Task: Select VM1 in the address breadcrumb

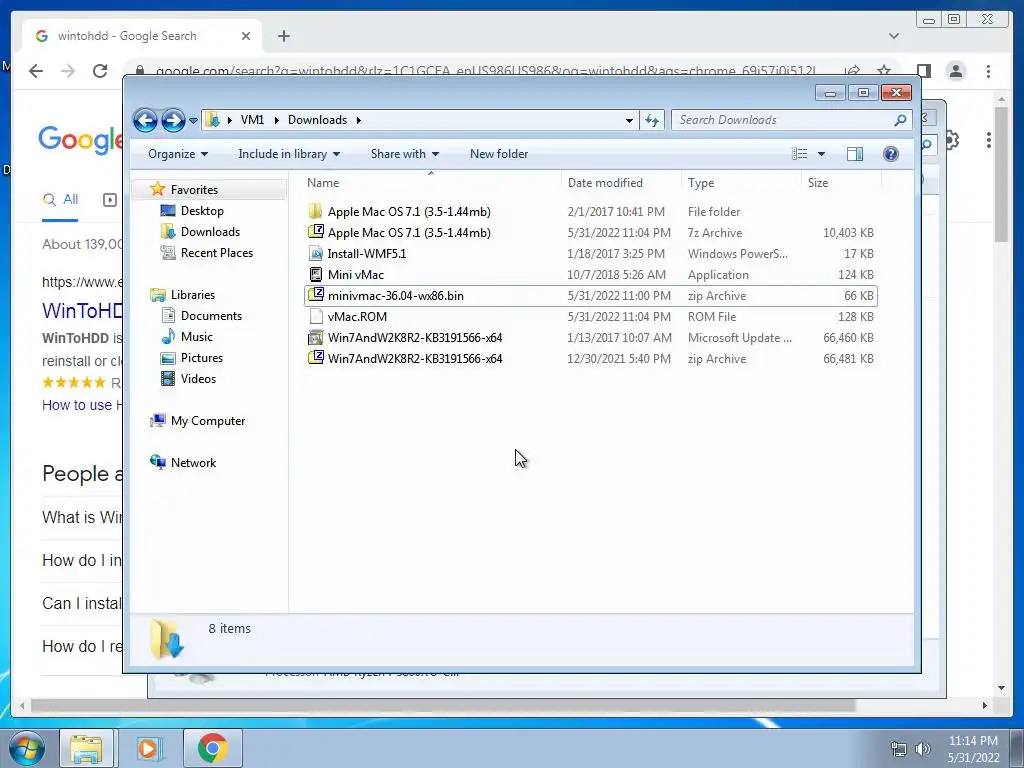Action: (252, 120)
